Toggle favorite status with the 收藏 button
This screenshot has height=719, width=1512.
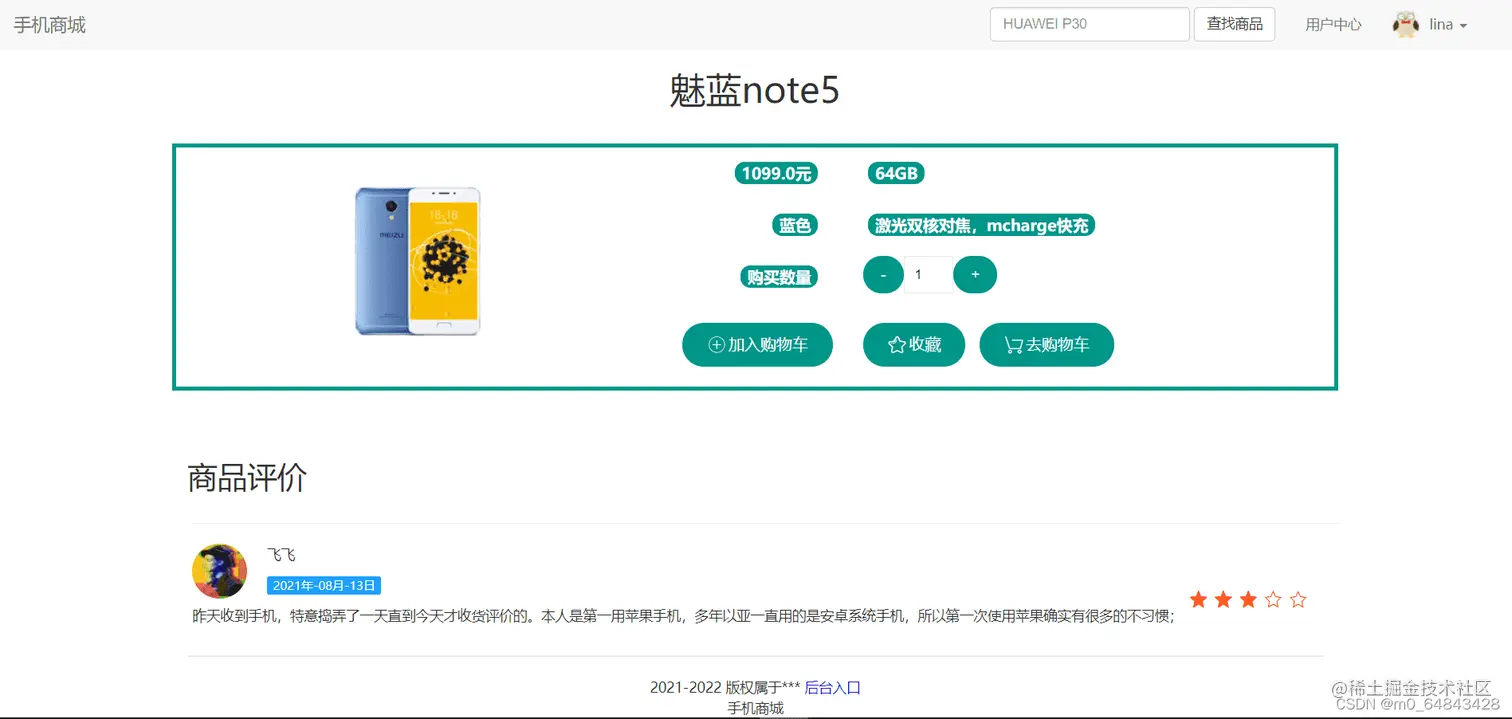(x=913, y=344)
